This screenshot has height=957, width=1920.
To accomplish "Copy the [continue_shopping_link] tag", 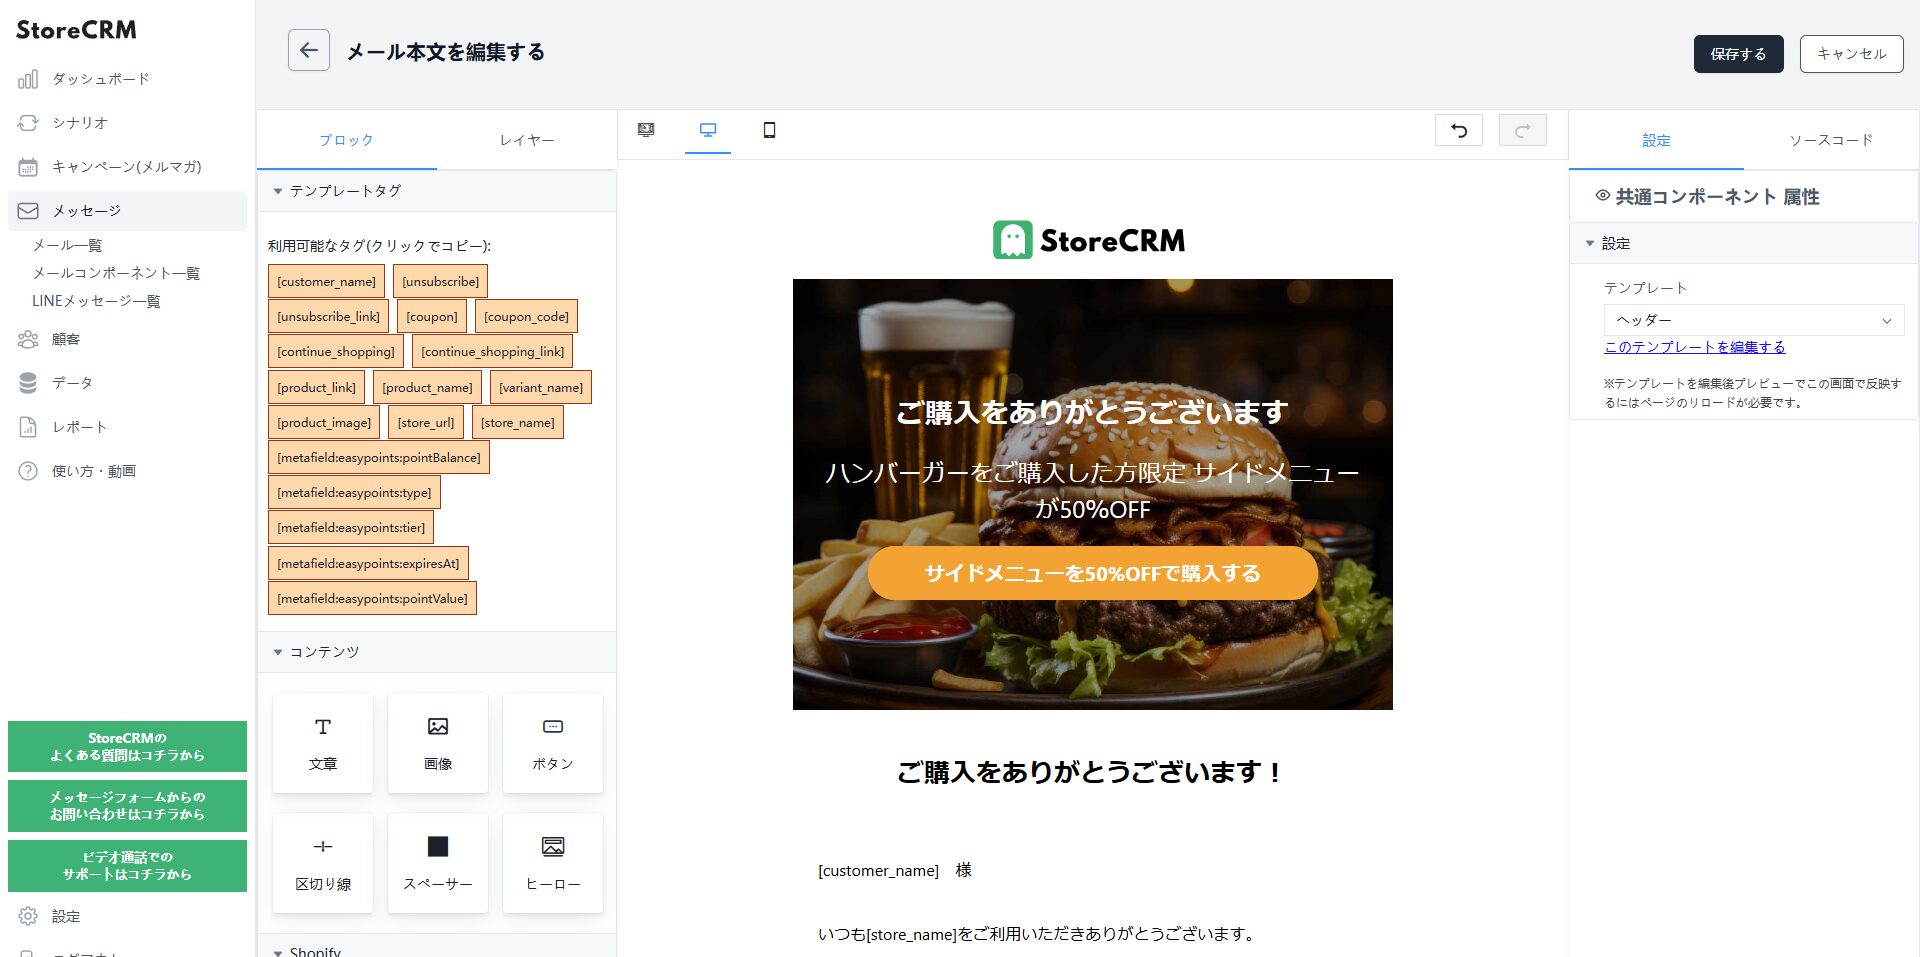I will 492,351.
